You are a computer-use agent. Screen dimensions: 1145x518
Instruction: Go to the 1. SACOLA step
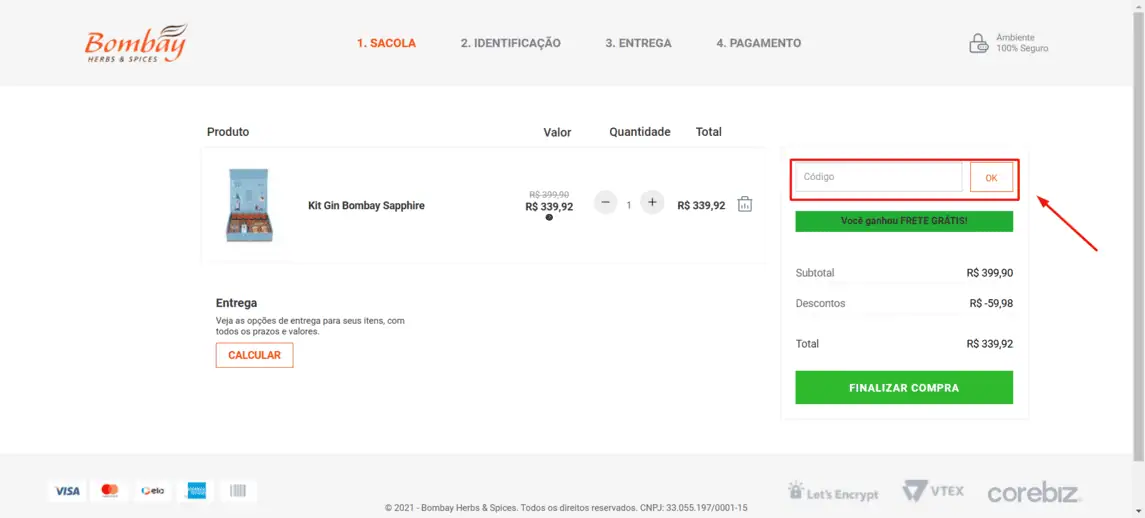tap(386, 43)
